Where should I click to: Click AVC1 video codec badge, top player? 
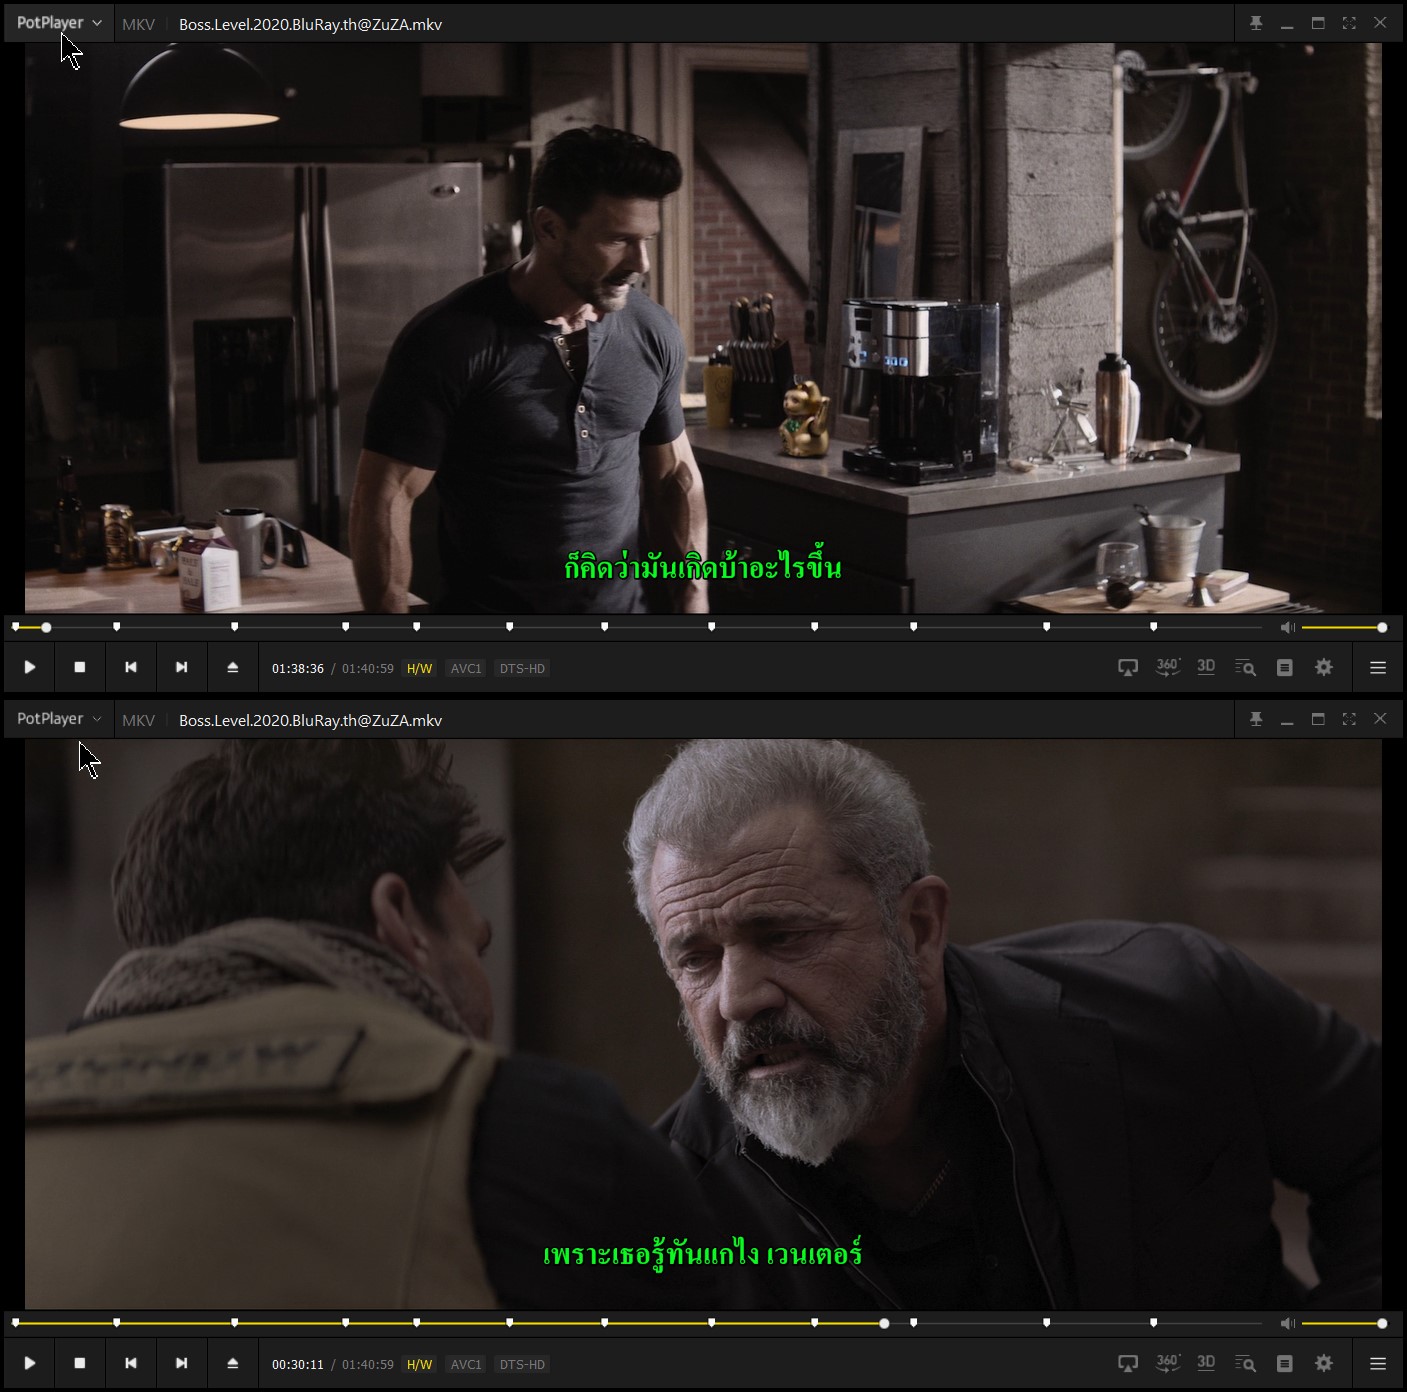click(x=466, y=668)
